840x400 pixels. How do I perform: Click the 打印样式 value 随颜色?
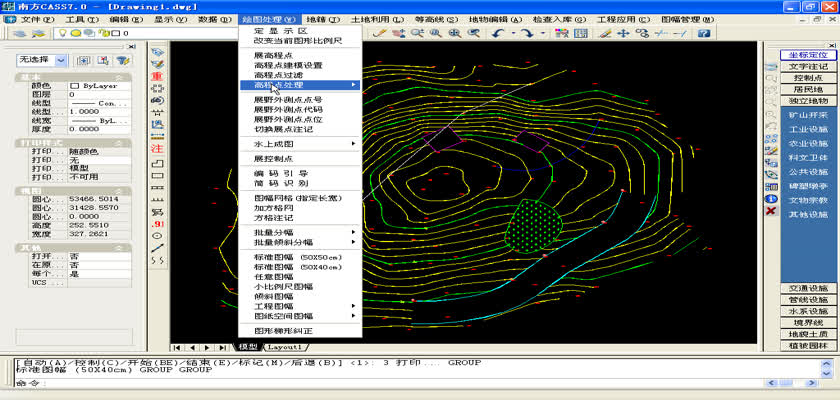click(x=99, y=152)
